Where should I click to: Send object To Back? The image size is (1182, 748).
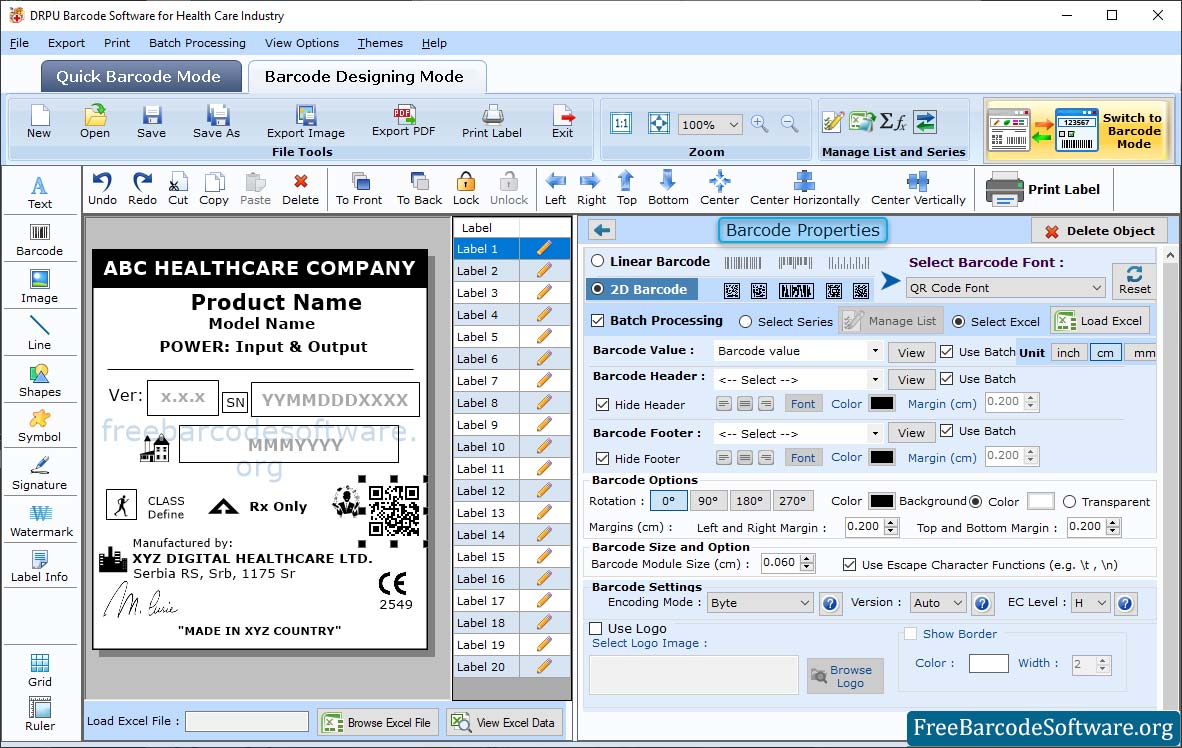(x=419, y=189)
